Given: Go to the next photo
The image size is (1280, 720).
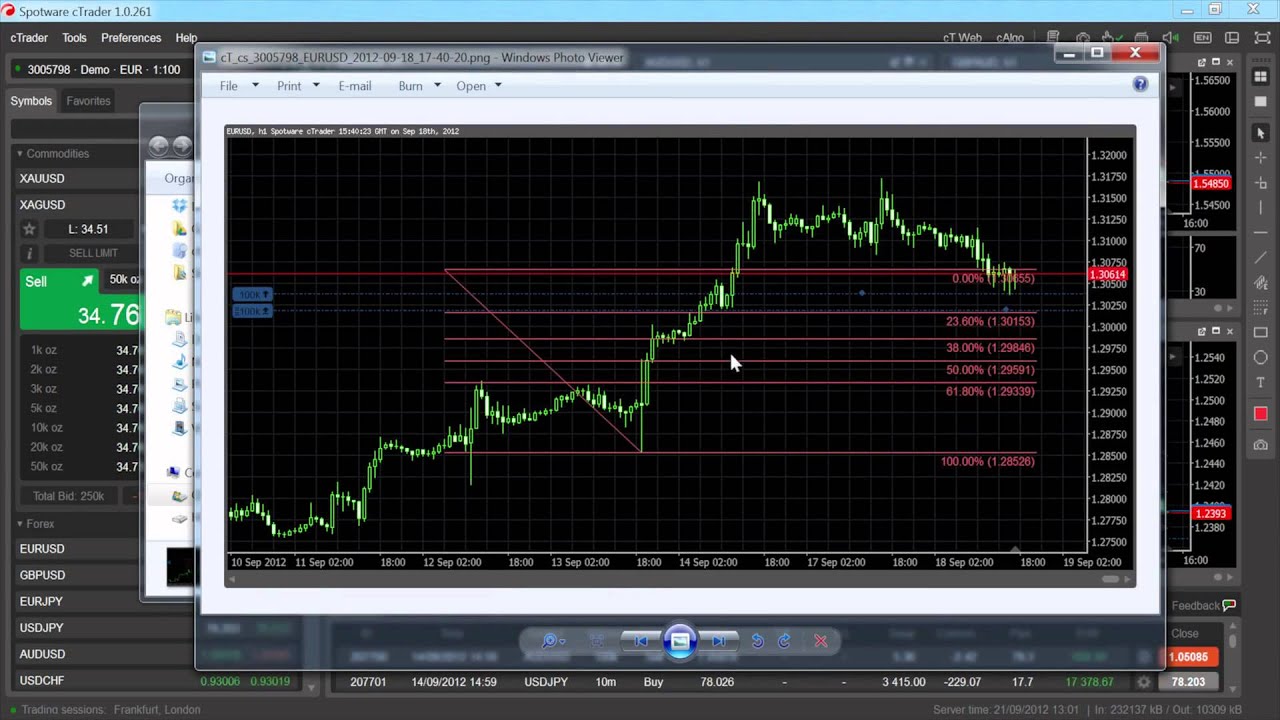Looking at the screenshot, I should coord(719,641).
